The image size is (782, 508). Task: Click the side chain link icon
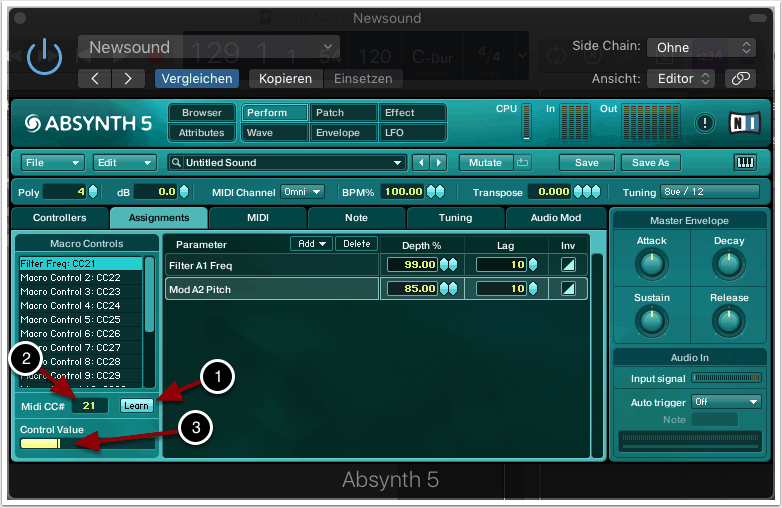740,78
